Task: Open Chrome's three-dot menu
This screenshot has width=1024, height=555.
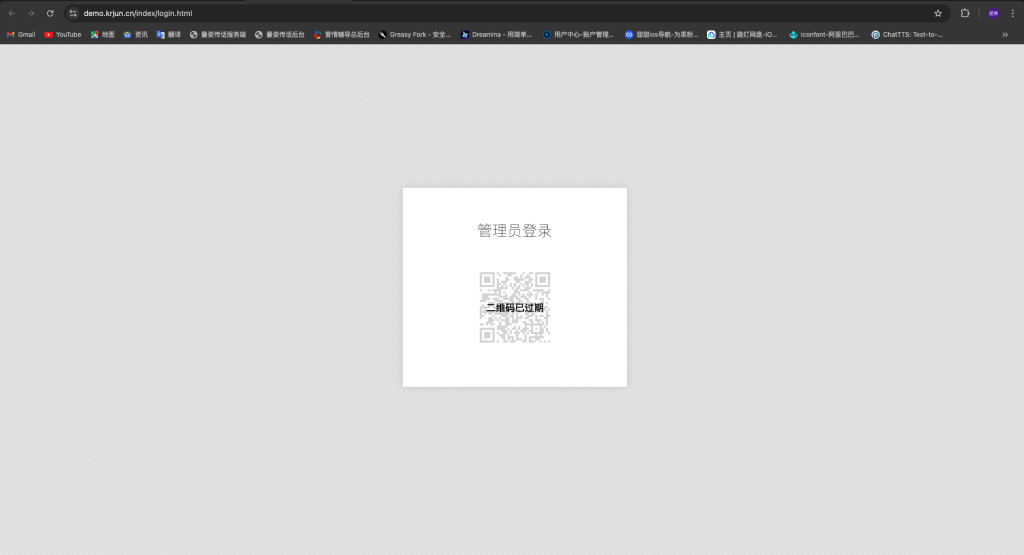Action: [1013, 13]
